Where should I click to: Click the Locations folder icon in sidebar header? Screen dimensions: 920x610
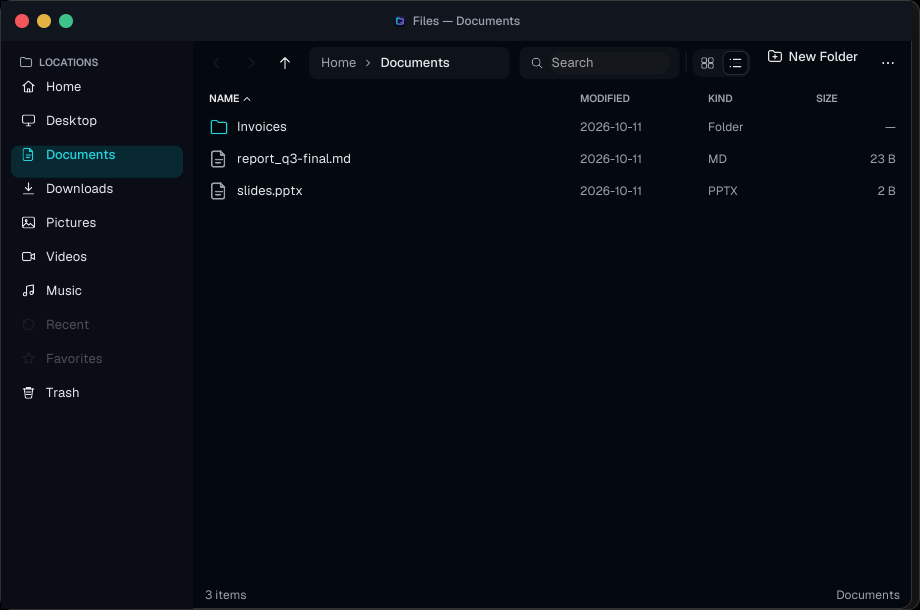pos(26,62)
